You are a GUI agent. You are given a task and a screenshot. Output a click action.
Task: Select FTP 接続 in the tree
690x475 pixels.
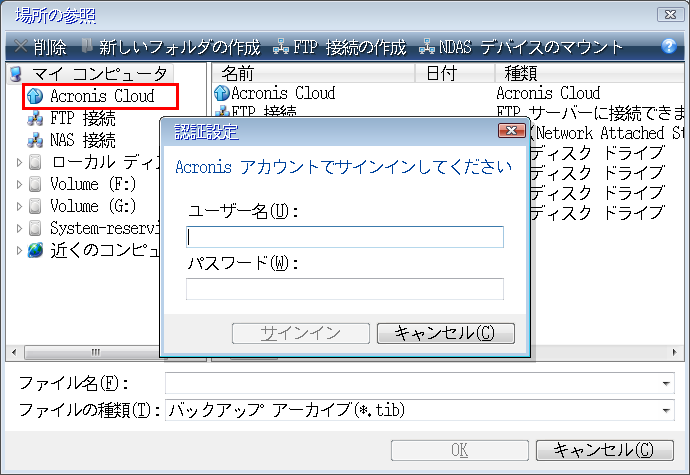(x=83, y=118)
